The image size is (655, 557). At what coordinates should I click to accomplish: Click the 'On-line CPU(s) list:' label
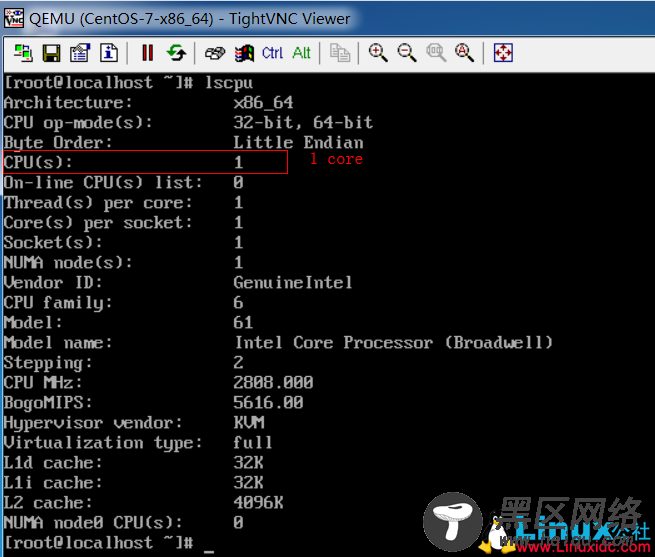coord(103,183)
